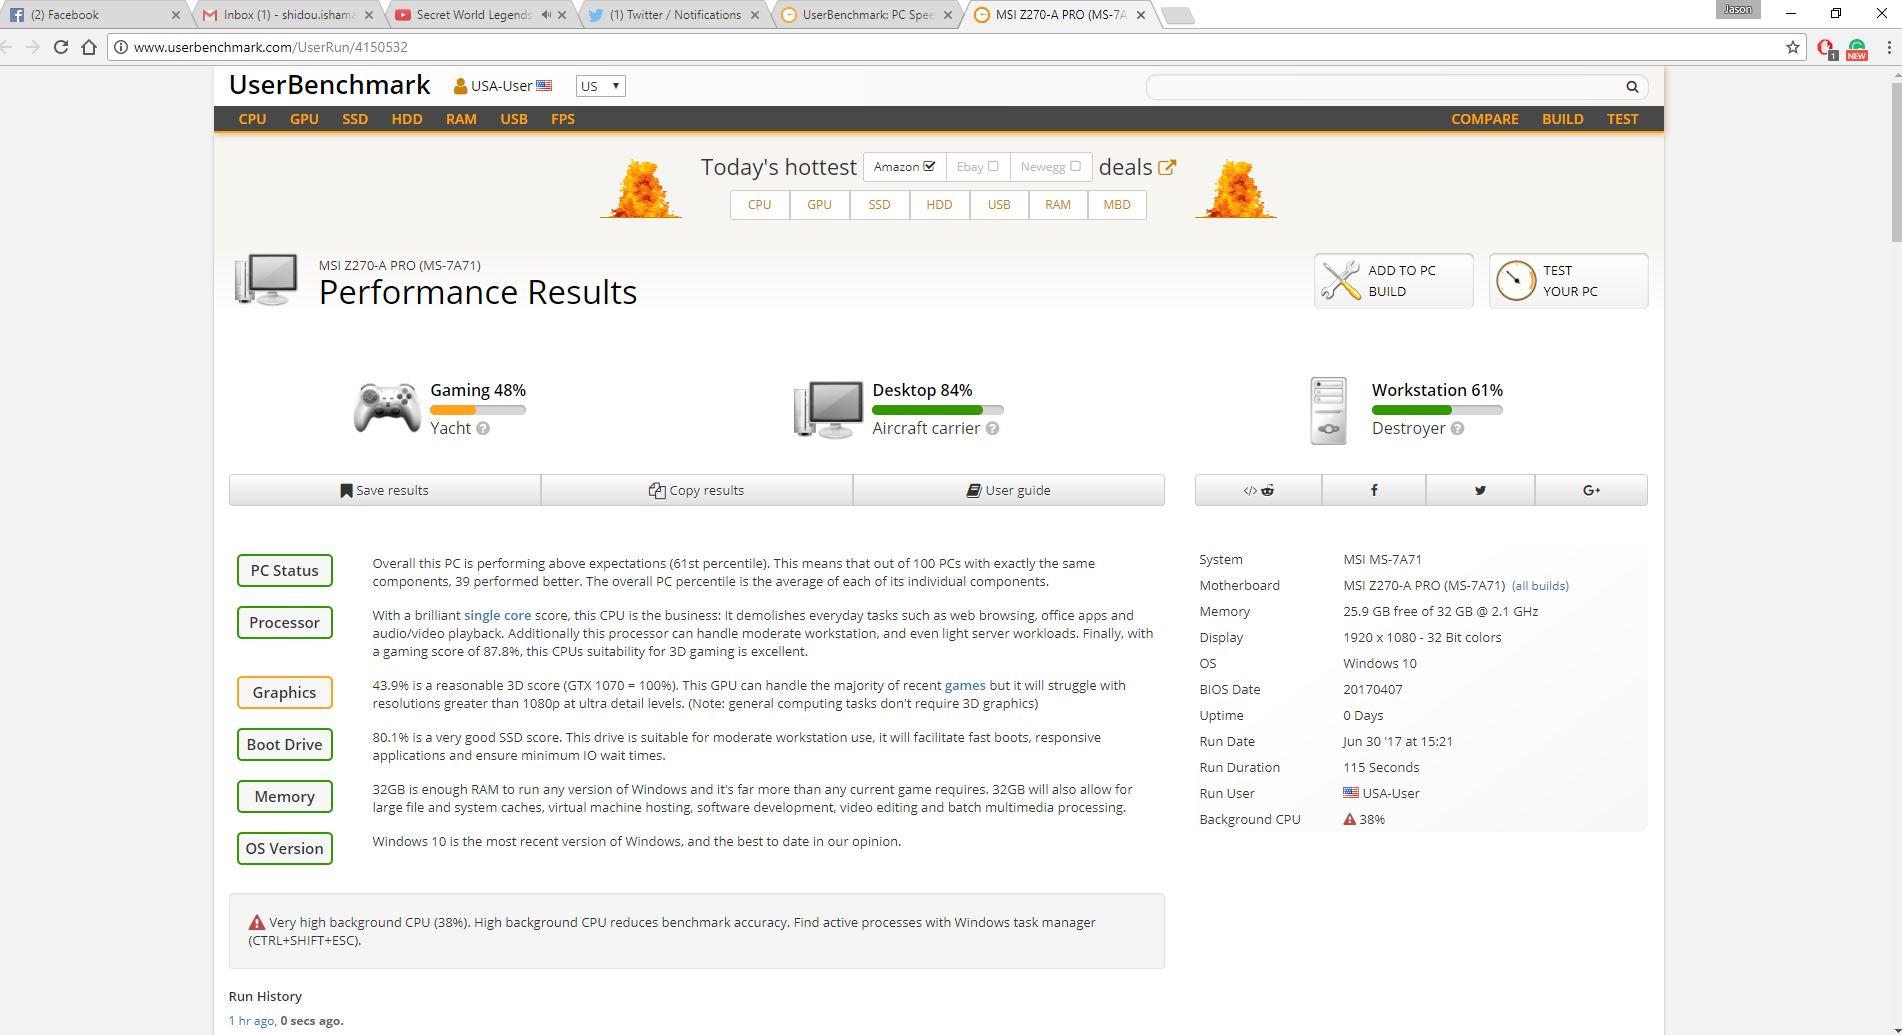Open the GPU menu in the nav bar
Screen dimensions: 1902x1035
click(304, 119)
